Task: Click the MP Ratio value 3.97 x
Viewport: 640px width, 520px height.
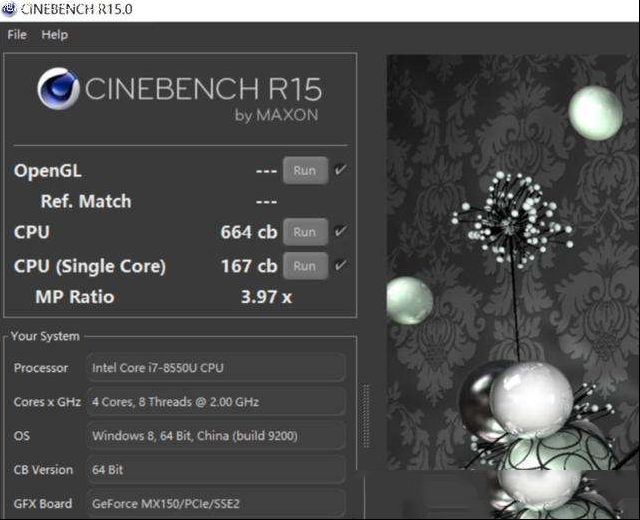Action: click(x=266, y=297)
